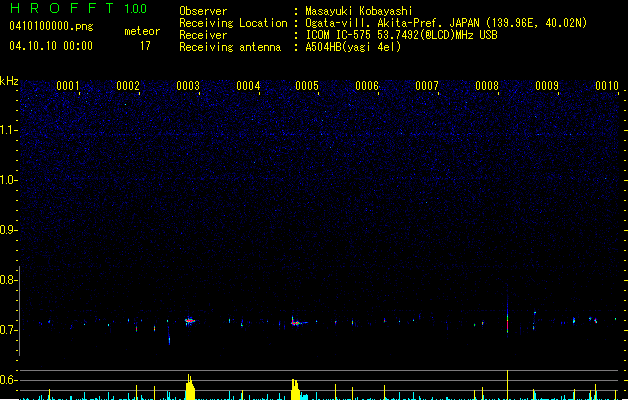Click the bright meteor echo near 0003

click(190, 321)
